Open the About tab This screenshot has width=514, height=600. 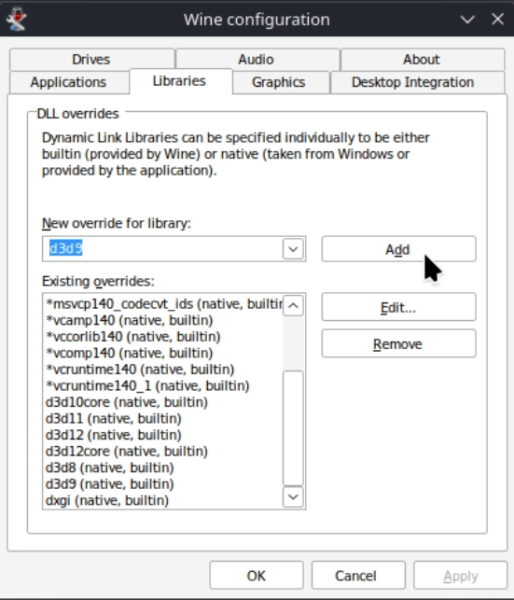click(422, 59)
